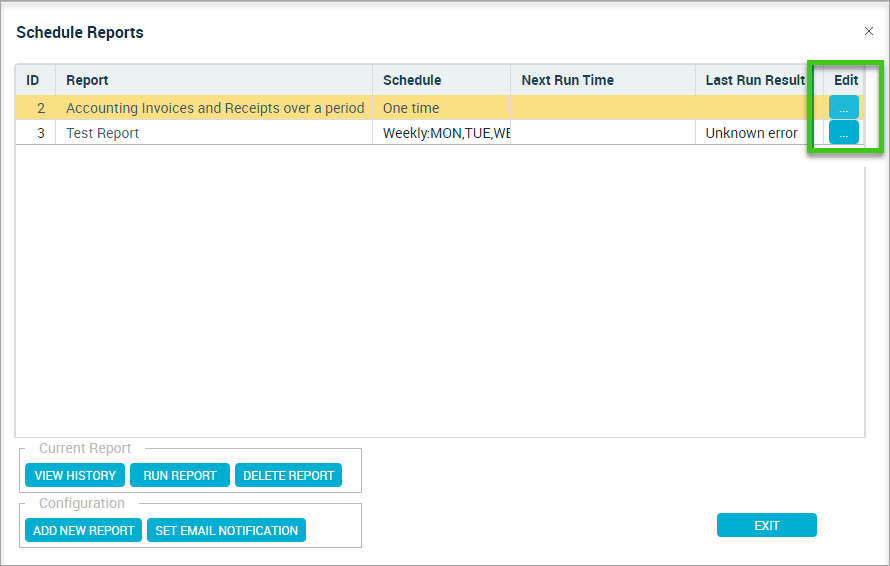The height and width of the screenshot is (566, 890).
Task: Exit the Schedule Reports dialog
Action: click(x=767, y=525)
